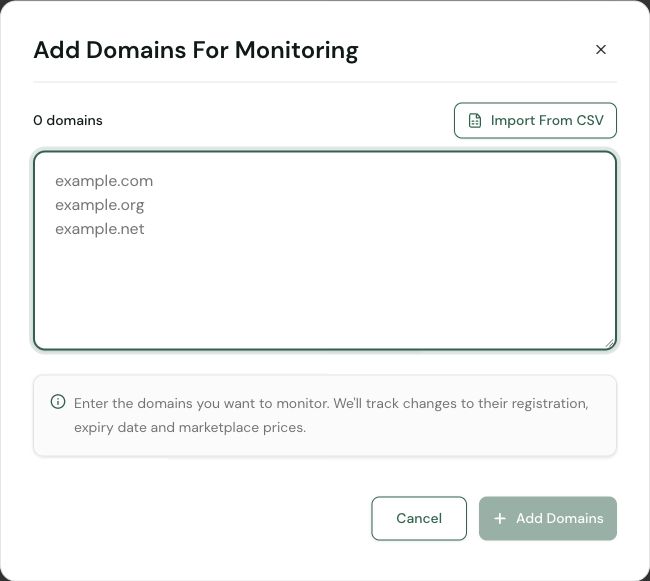This screenshot has height=581, width=650.
Task: Click the Import From CSV button
Action: (x=535, y=121)
